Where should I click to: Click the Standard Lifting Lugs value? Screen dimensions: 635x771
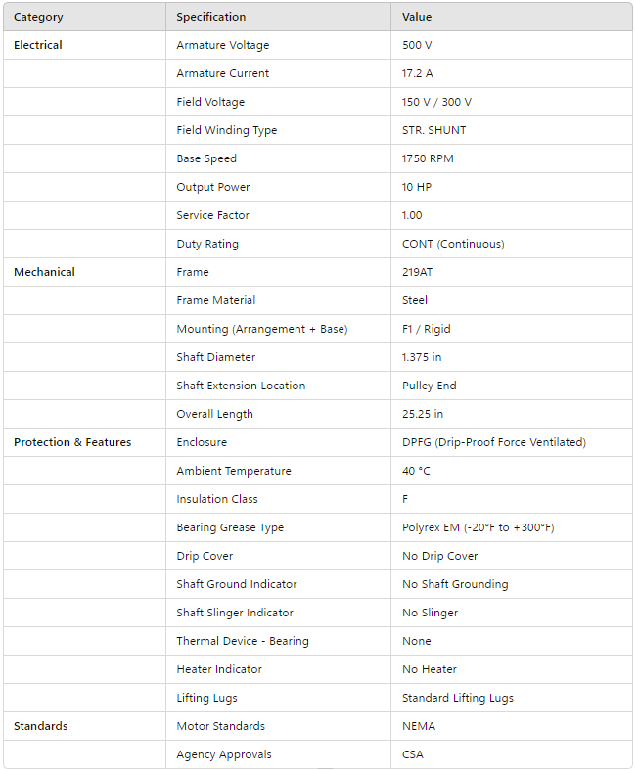coord(458,698)
